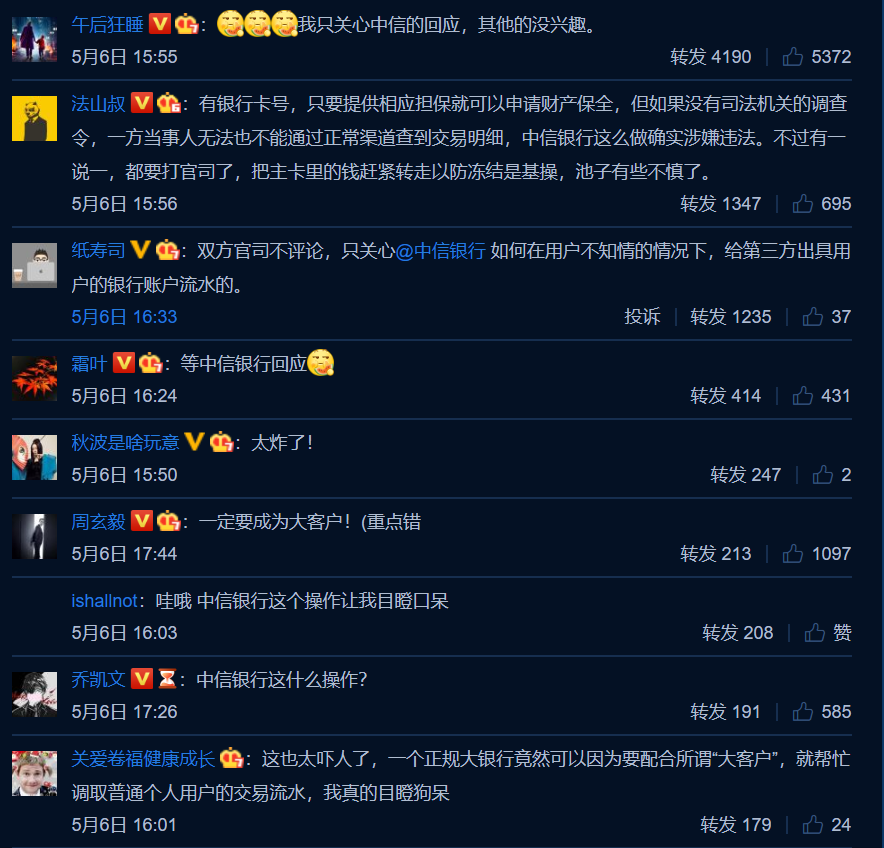Image resolution: width=884 pixels, height=848 pixels.
Task: Click 转发 191 on 乔凯文's comment
Action: coord(726,712)
